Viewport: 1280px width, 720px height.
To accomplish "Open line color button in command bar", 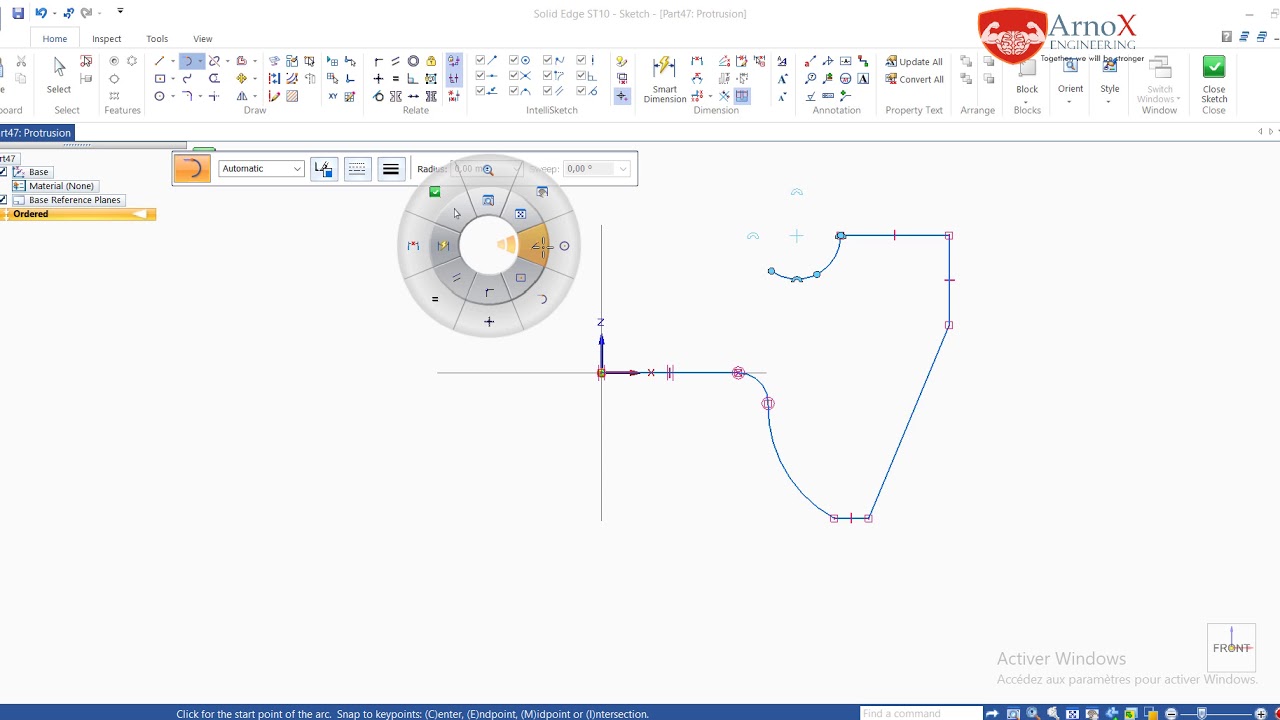I will 323,169.
